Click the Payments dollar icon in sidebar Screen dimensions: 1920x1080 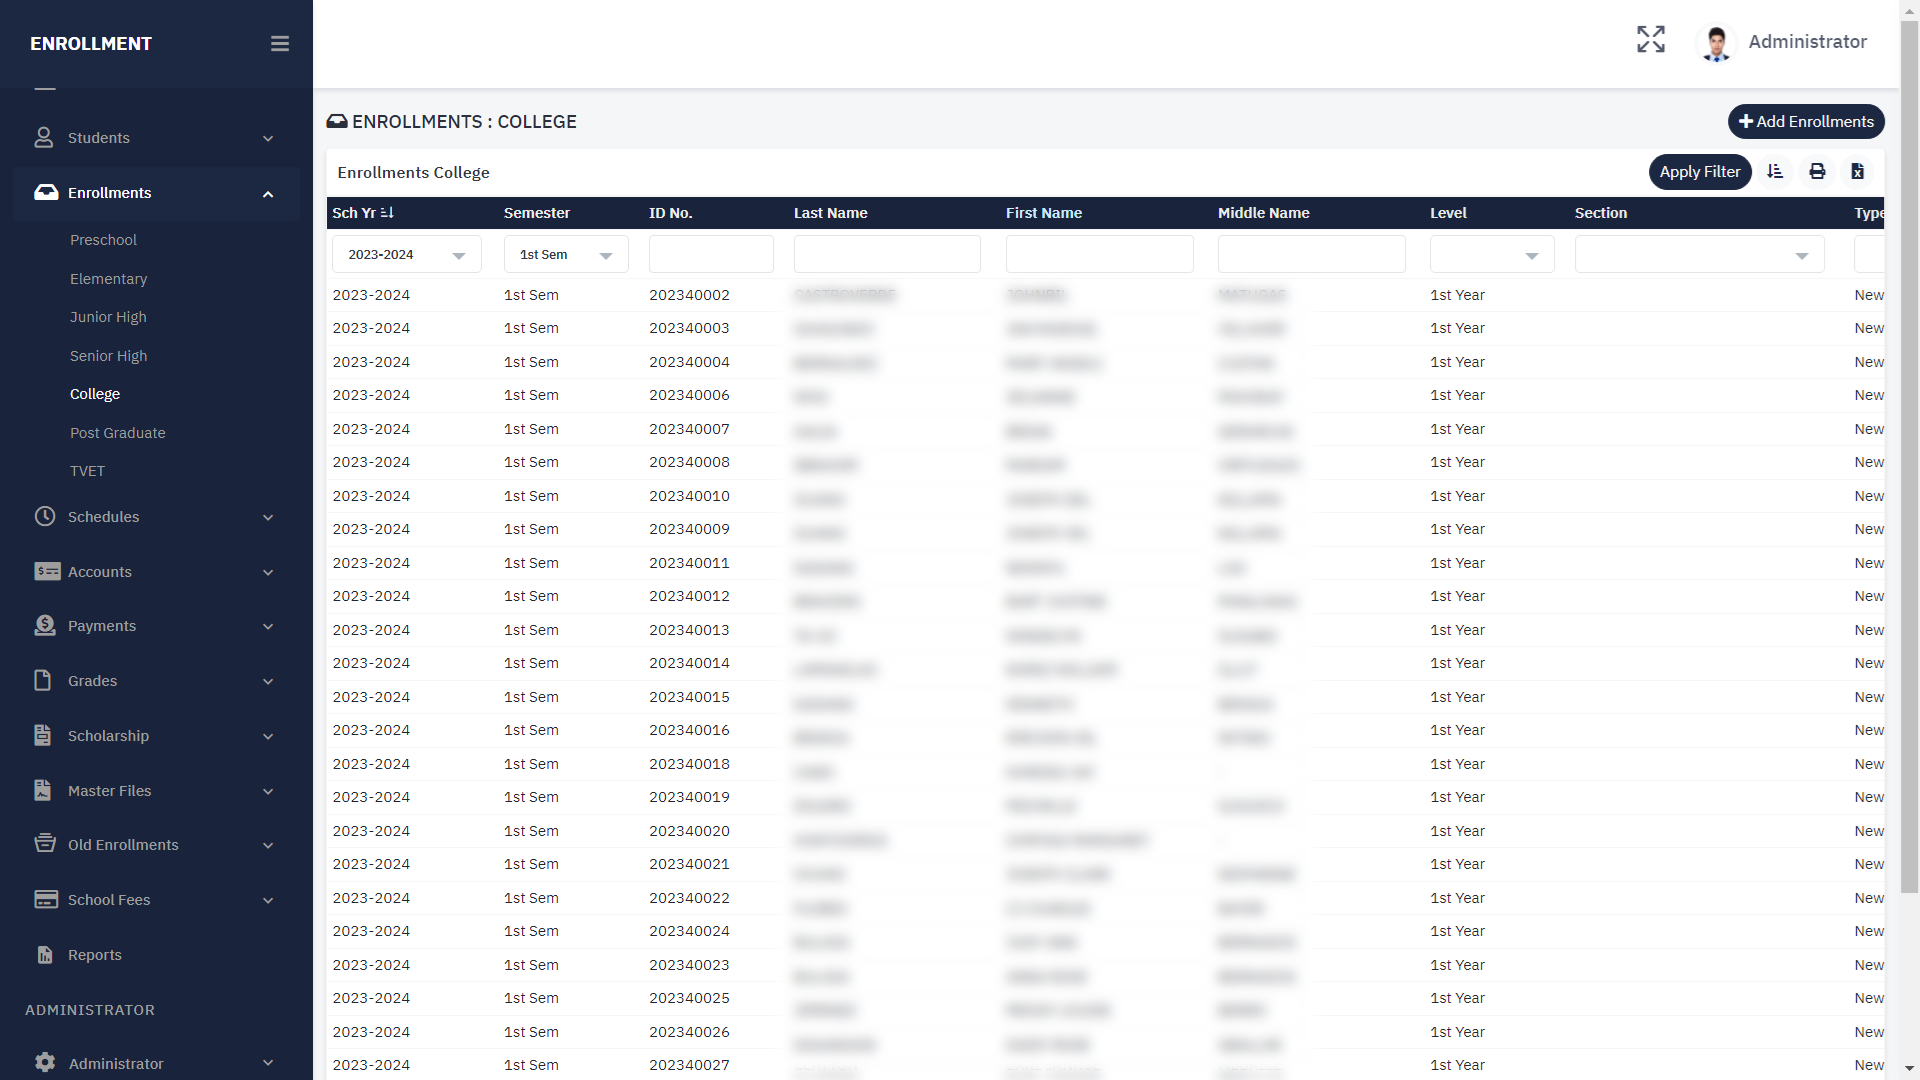point(45,626)
